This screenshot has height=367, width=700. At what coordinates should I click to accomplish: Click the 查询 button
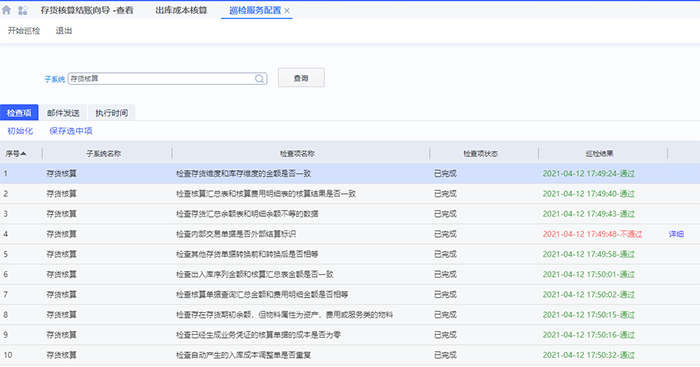301,78
